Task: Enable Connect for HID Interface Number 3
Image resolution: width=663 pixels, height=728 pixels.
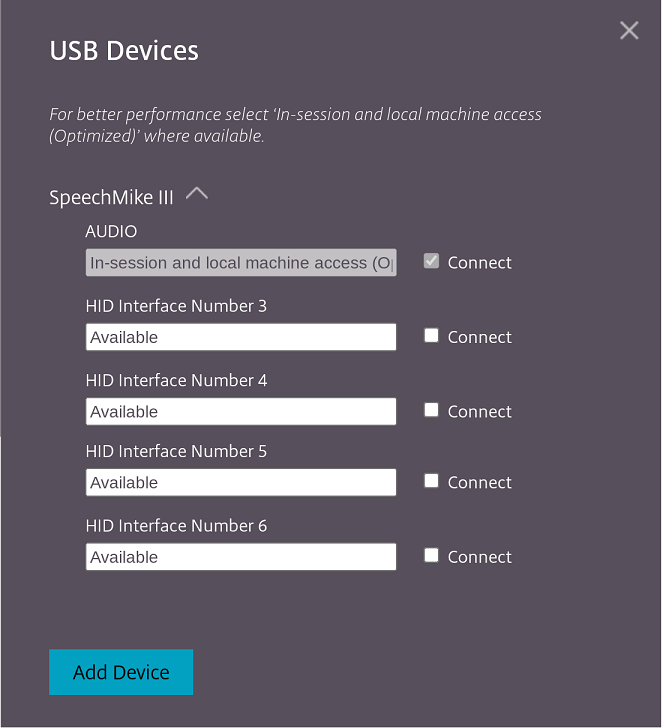Action: [431, 336]
